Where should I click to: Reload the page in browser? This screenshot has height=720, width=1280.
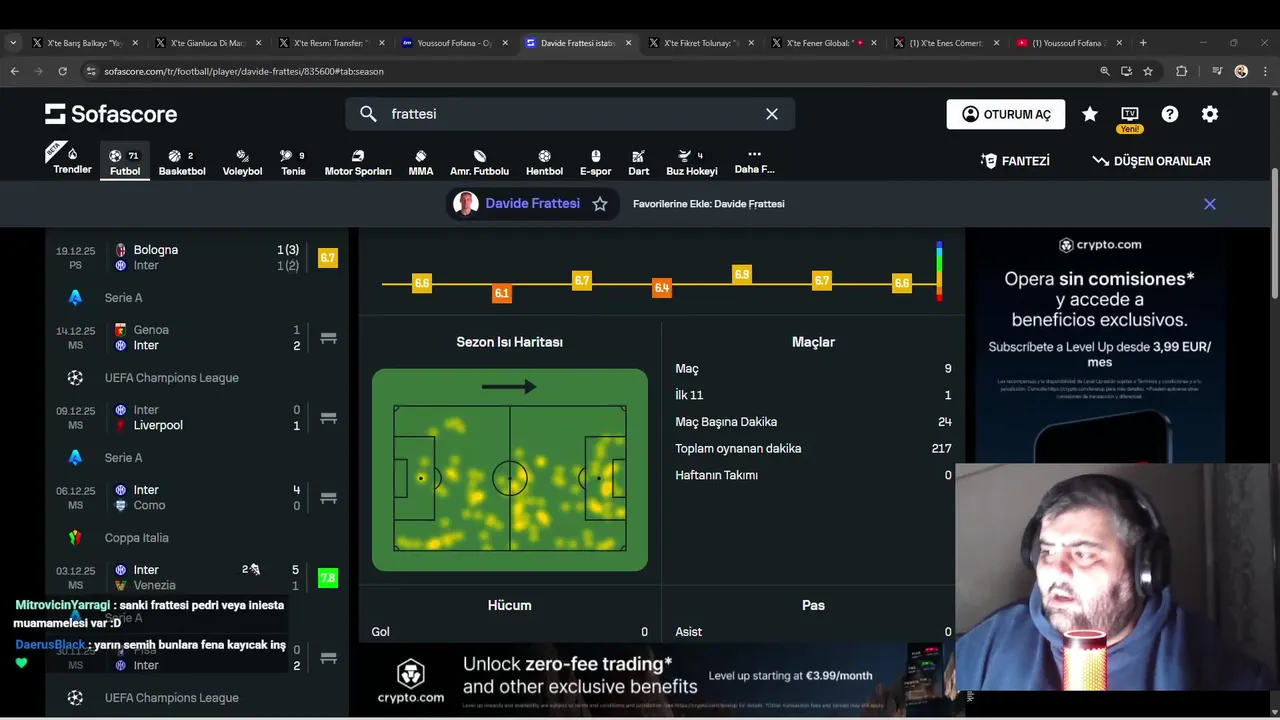(62, 71)
